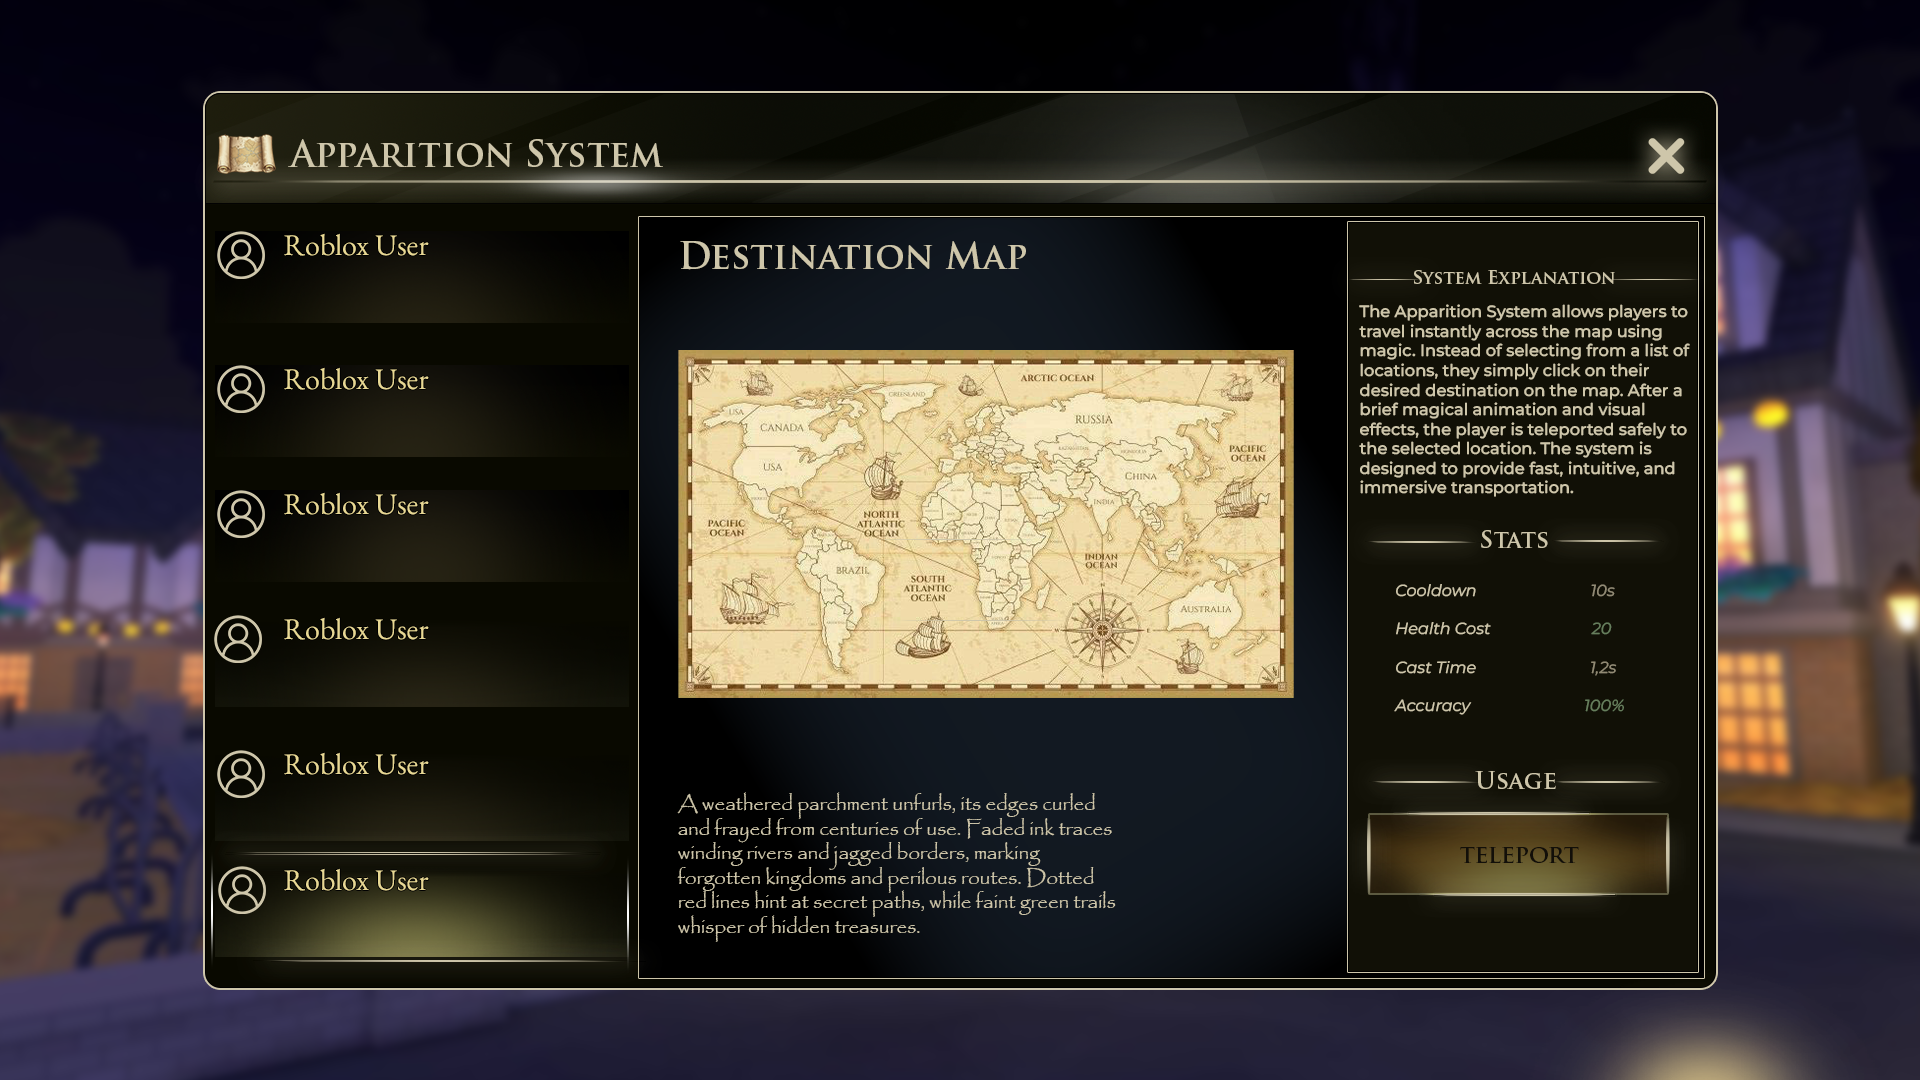Select the highlighted Roblox User entry at bottom

pyautogui.click(x=421, y=906)
